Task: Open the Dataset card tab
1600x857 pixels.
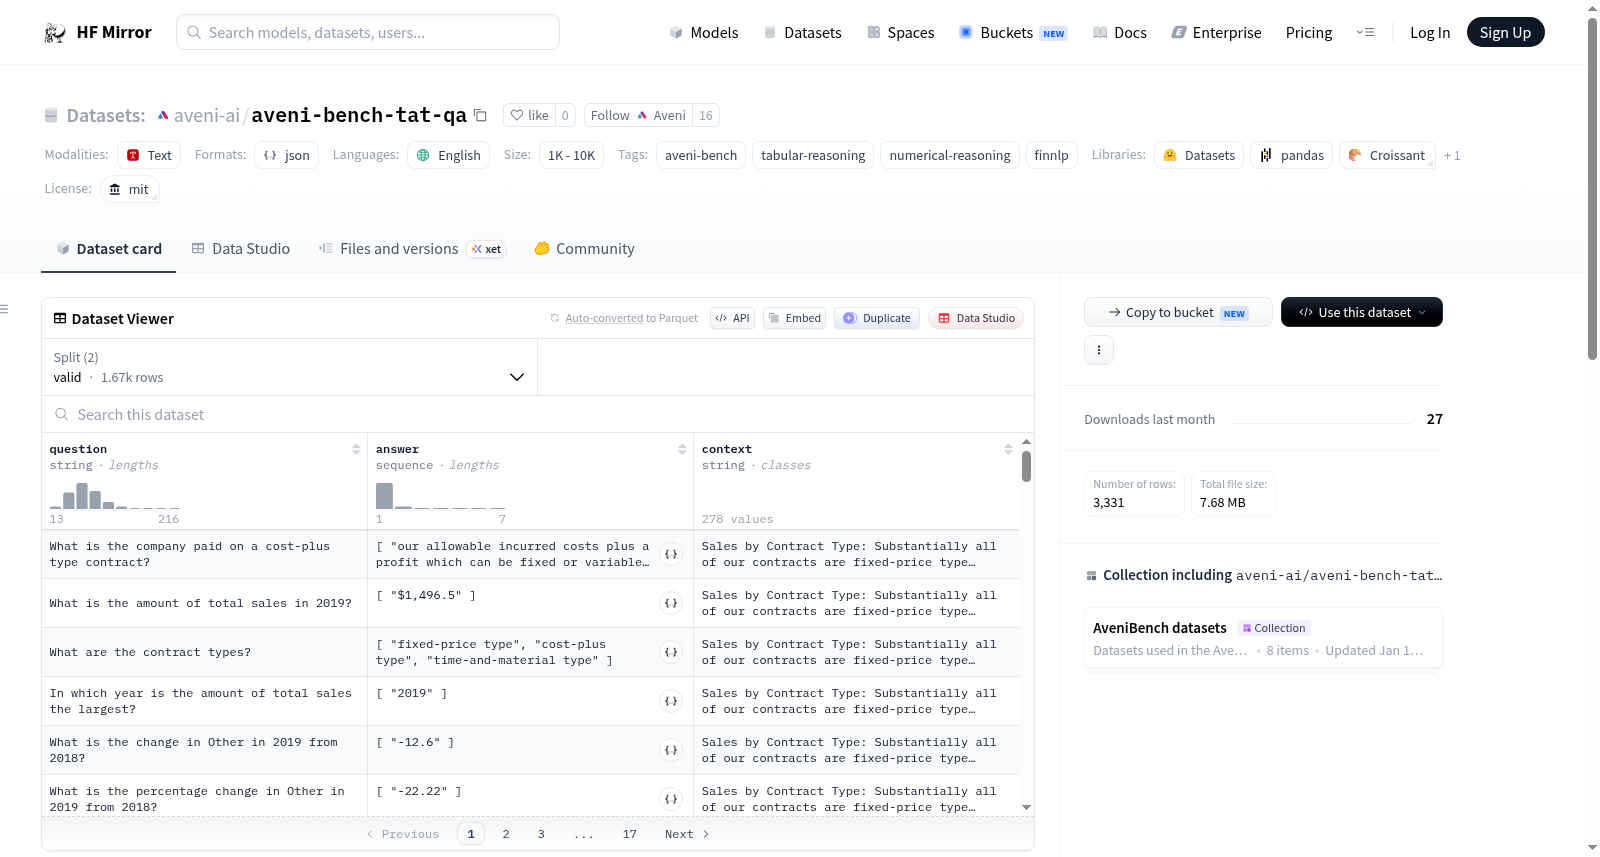Action: tap(109, 249)
